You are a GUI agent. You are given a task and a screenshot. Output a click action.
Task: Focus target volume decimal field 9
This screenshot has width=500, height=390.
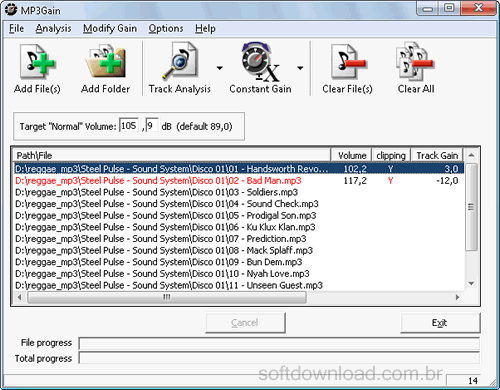pos(152,126)
